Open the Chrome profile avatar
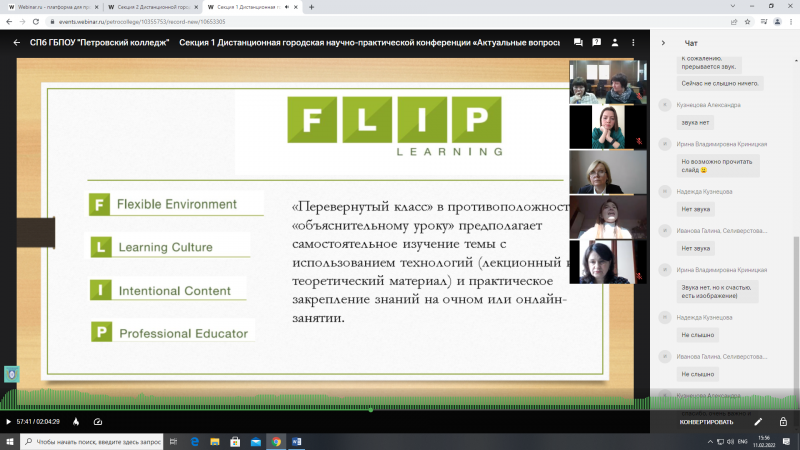The width and height of the screenshot is (800, 450). point(778,21)
